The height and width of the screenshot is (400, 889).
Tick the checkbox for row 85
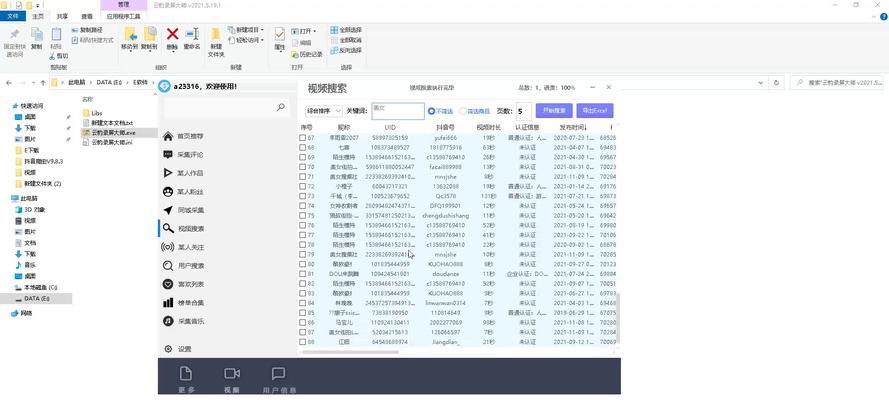(x=303, y=313)
